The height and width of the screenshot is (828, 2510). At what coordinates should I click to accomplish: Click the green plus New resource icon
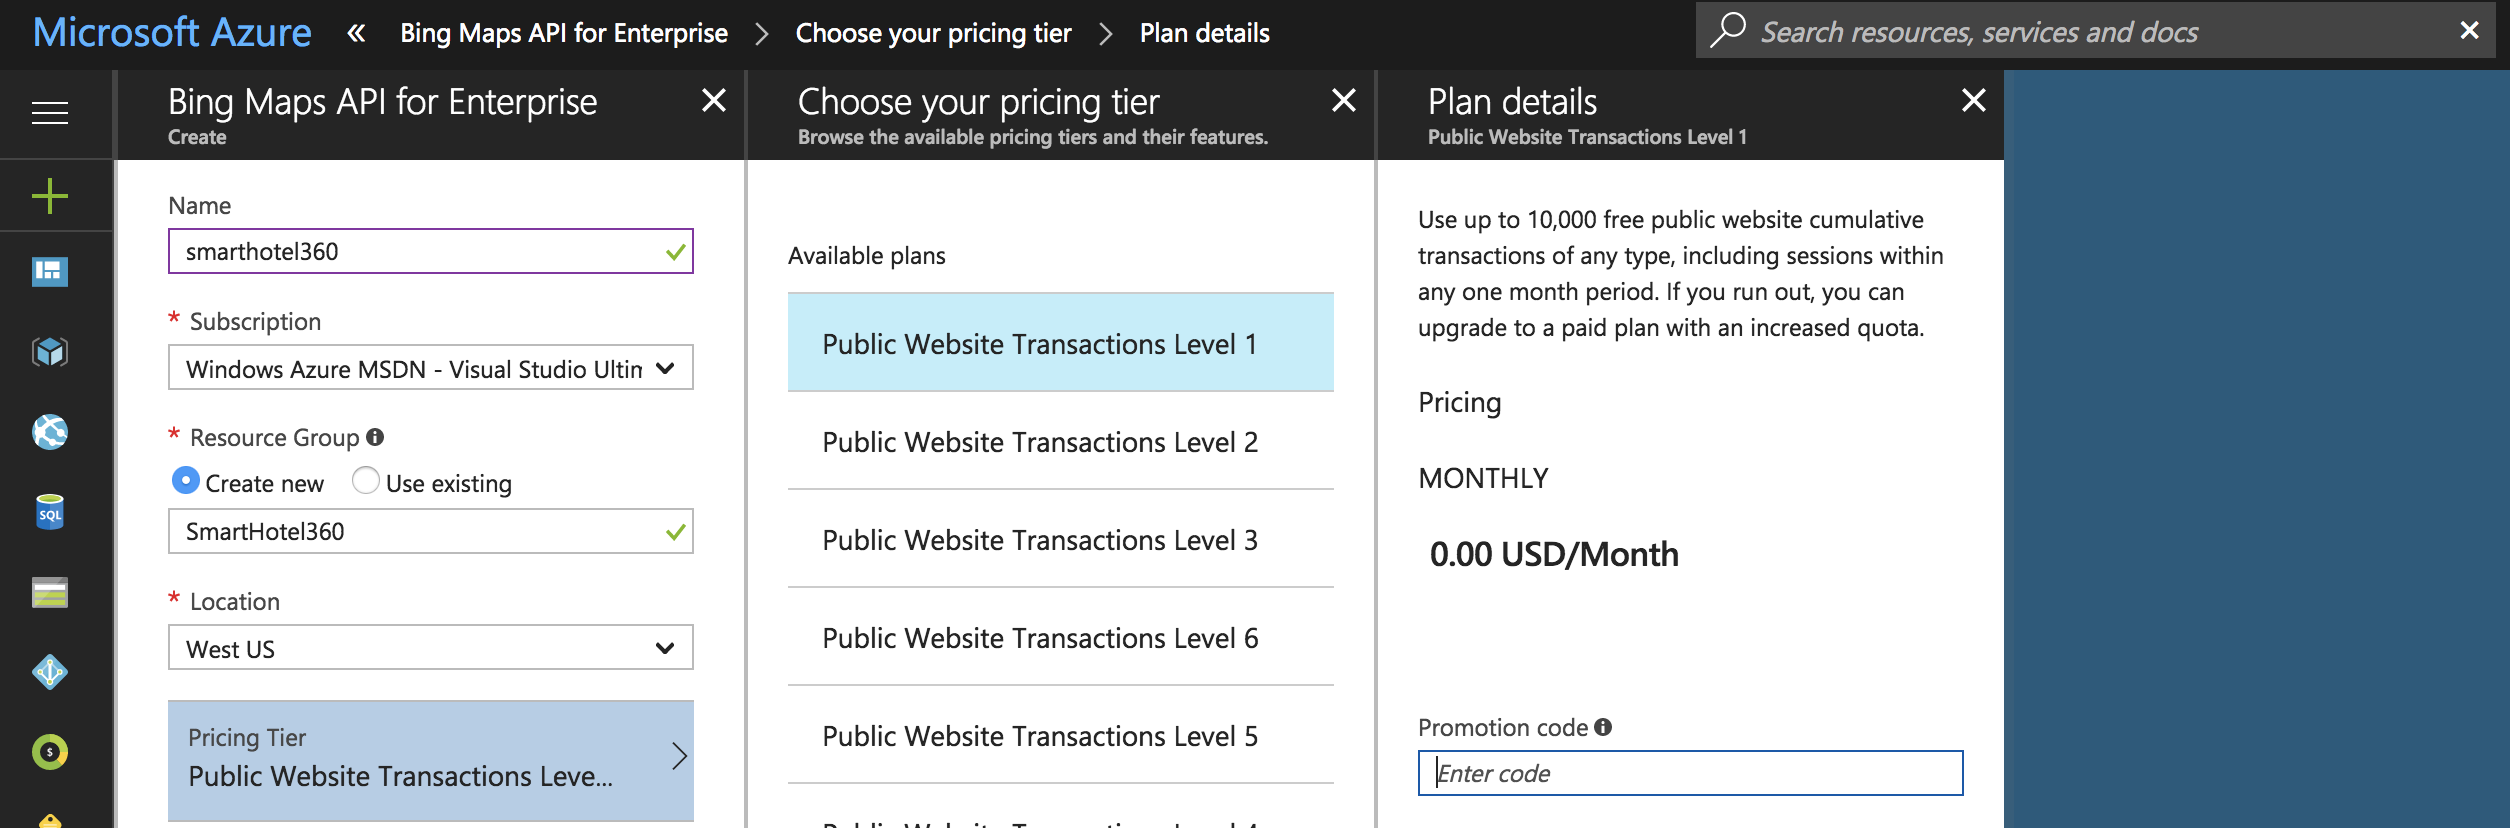pos(50,195)
